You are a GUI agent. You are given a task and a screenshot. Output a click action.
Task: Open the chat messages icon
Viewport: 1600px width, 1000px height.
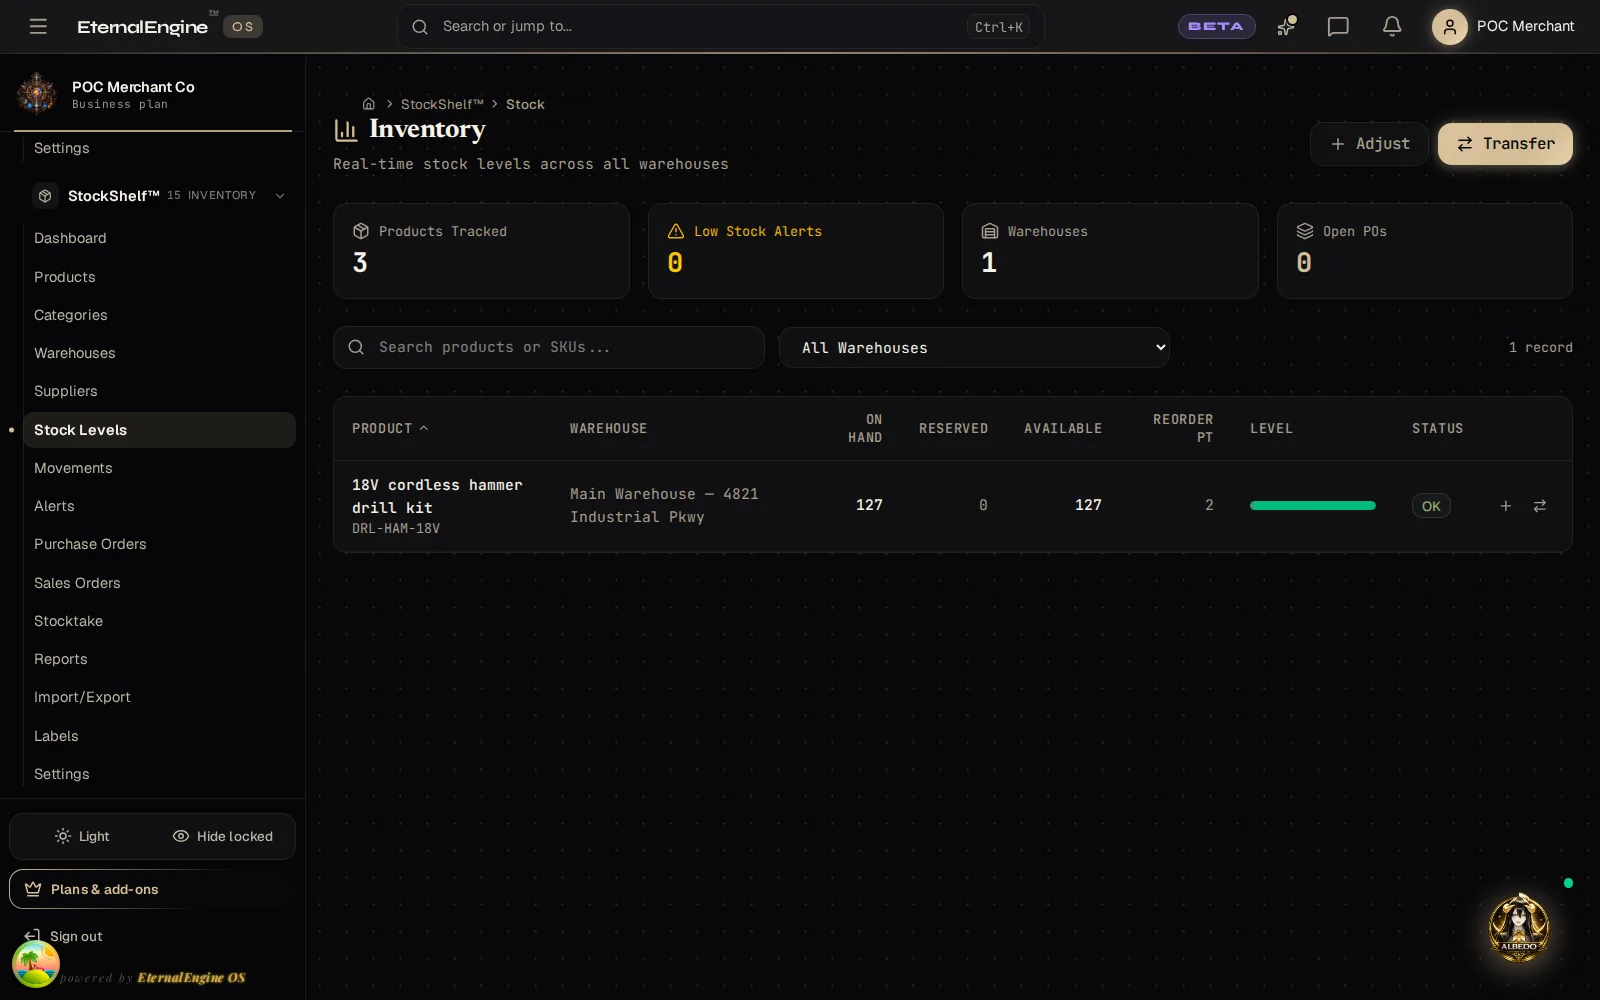coord(1338,26)
